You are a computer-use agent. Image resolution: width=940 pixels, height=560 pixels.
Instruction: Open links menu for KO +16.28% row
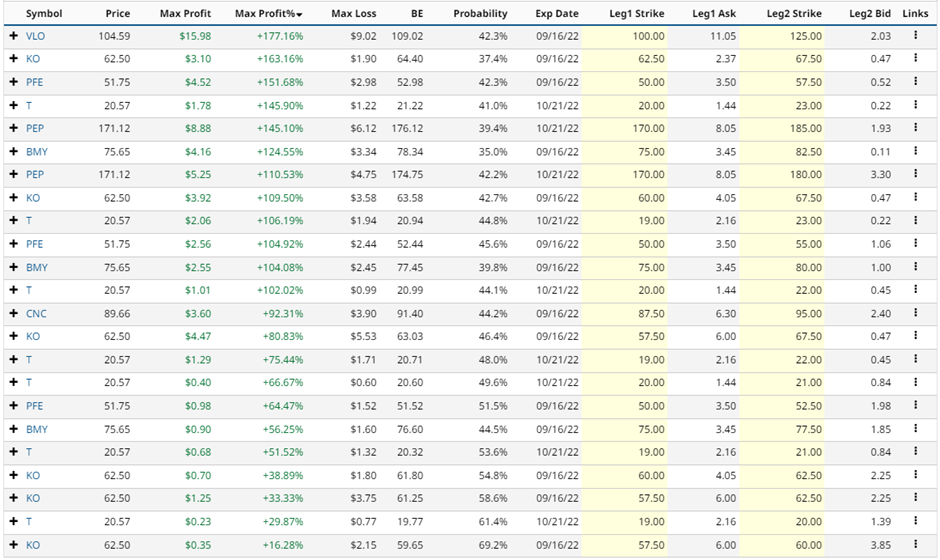pos(915,544)
